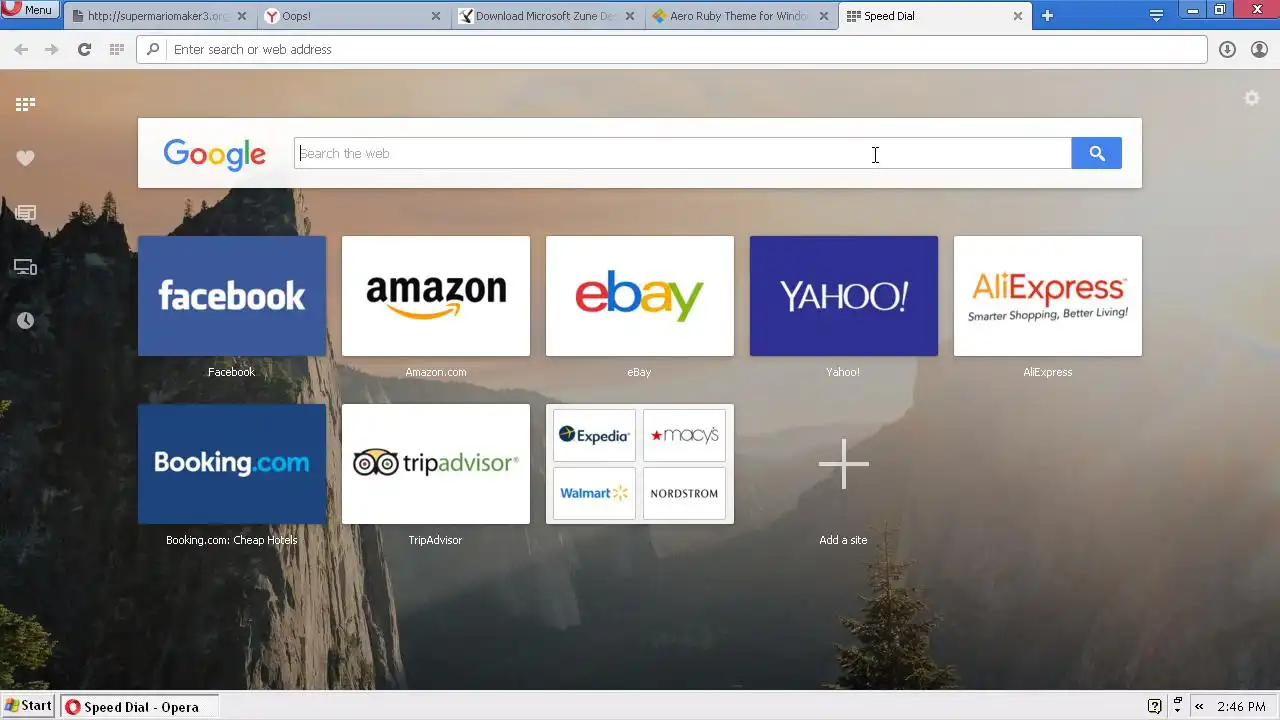
Task: Open Speed Dial start page from toolbar grid icon
Action: [x=116, y=49]
